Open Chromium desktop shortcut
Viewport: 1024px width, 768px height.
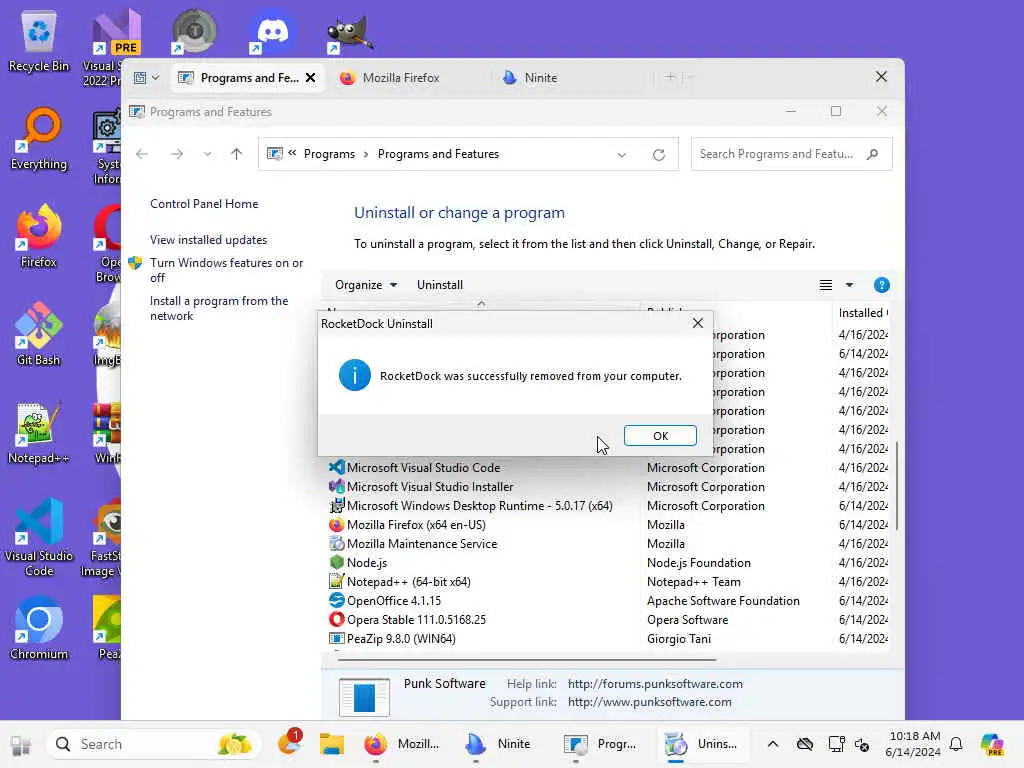(x=39, y=628)
